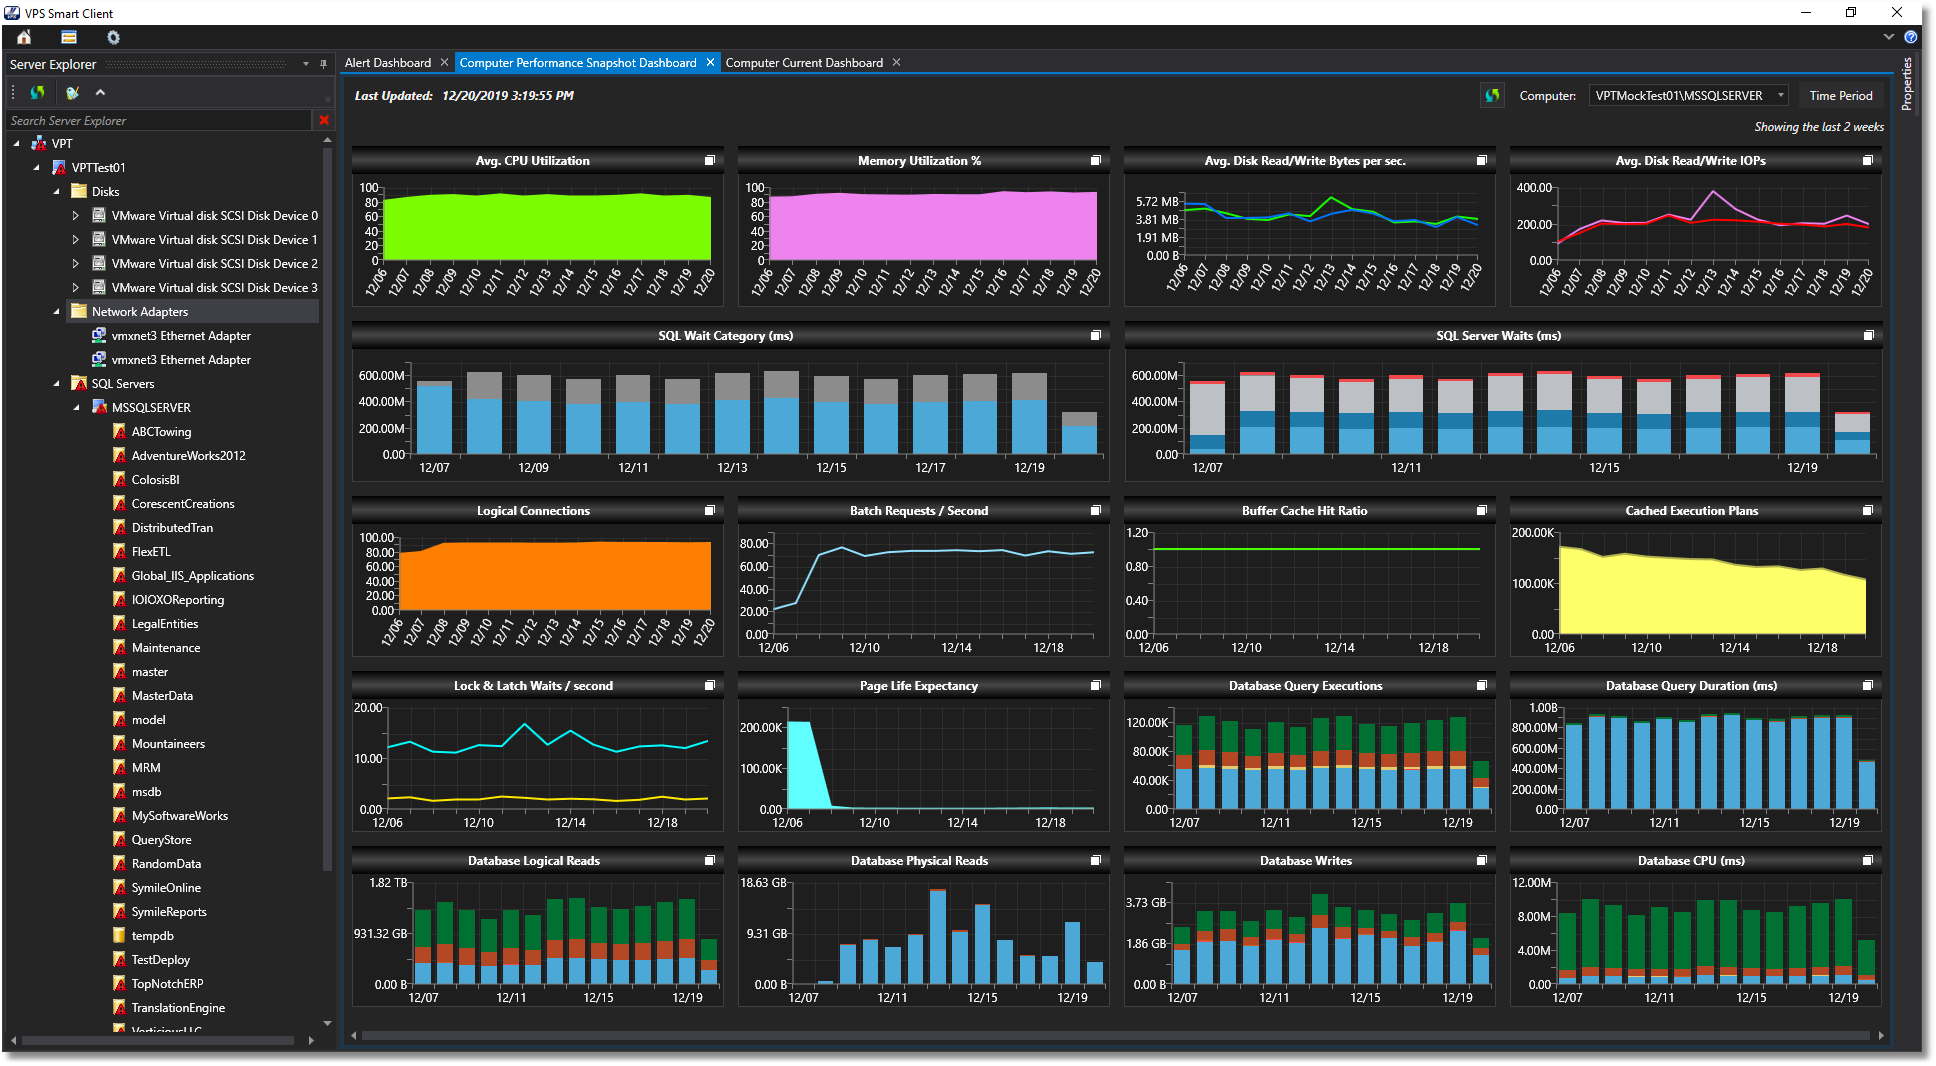
Task: Select the tempdb database in the tree
Action: (x=152, y=935)
